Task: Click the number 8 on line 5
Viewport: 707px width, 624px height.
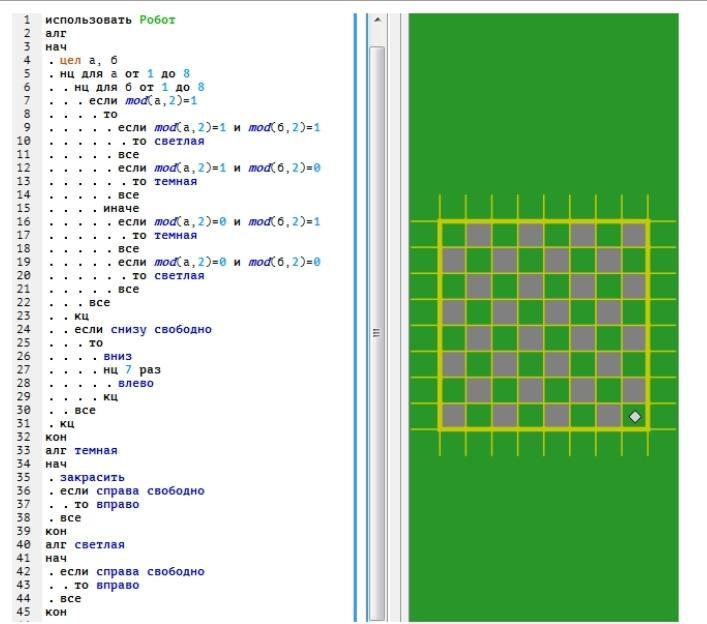Action: (x=184, y=74)
